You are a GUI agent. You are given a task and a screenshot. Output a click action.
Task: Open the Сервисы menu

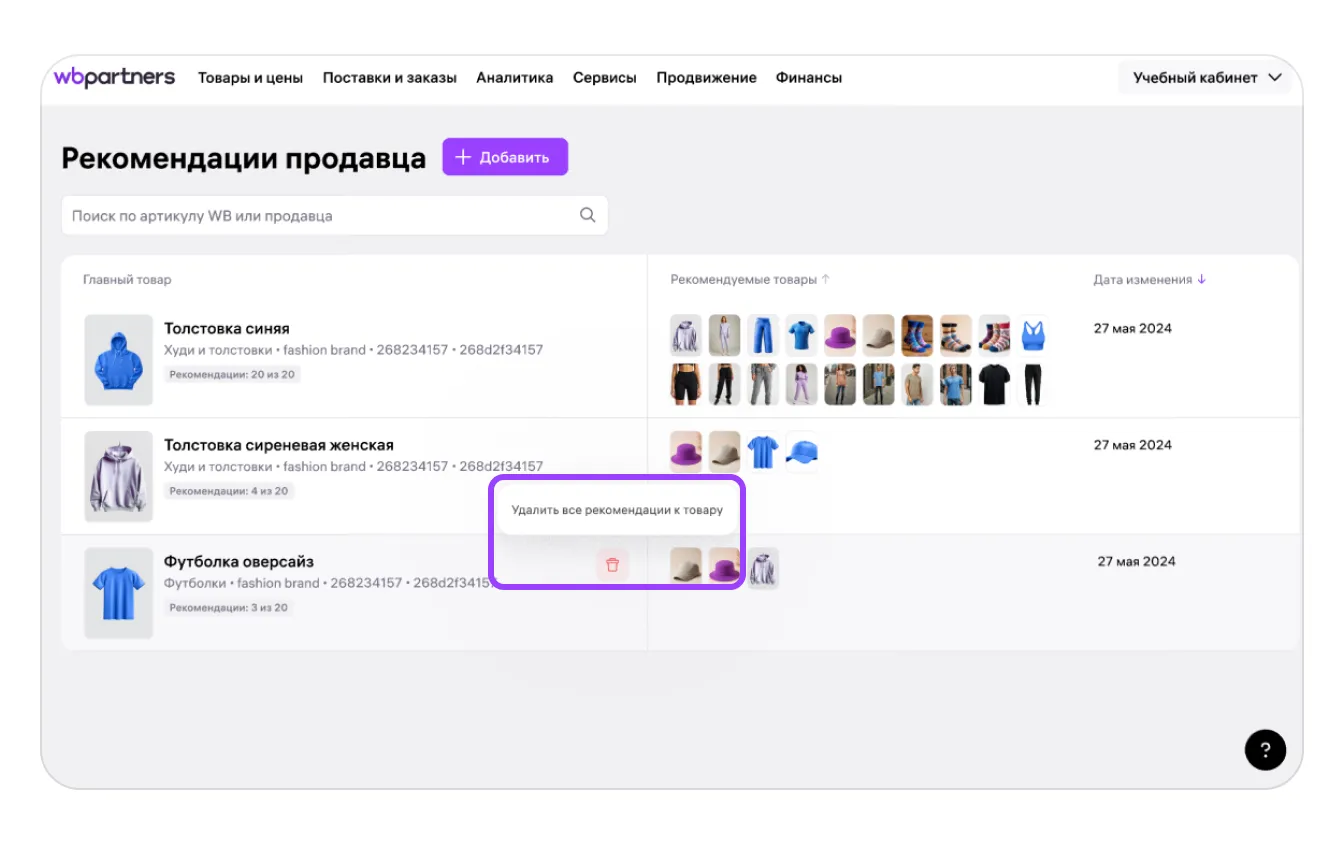pos(604,78)
